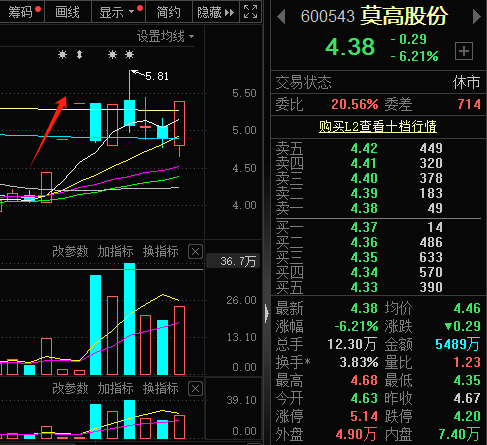This screenshot has width=487, height=445.
Task: Close the volume indicator panel
Action: [x=195, y=252]
